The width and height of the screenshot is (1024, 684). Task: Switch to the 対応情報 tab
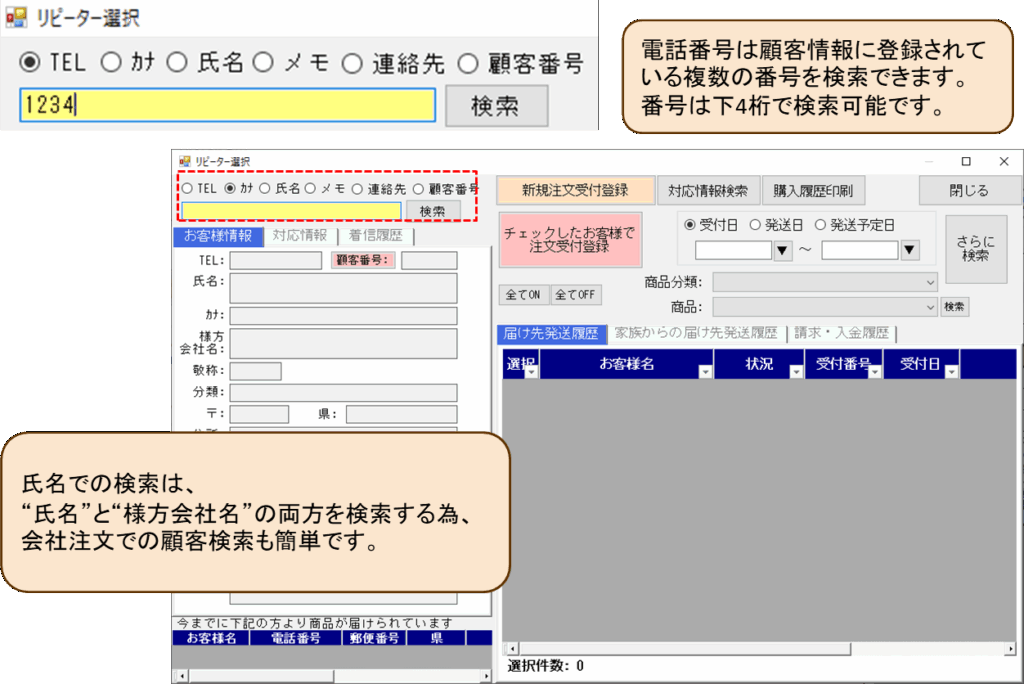pyautogui.click(x=299, y=236)
